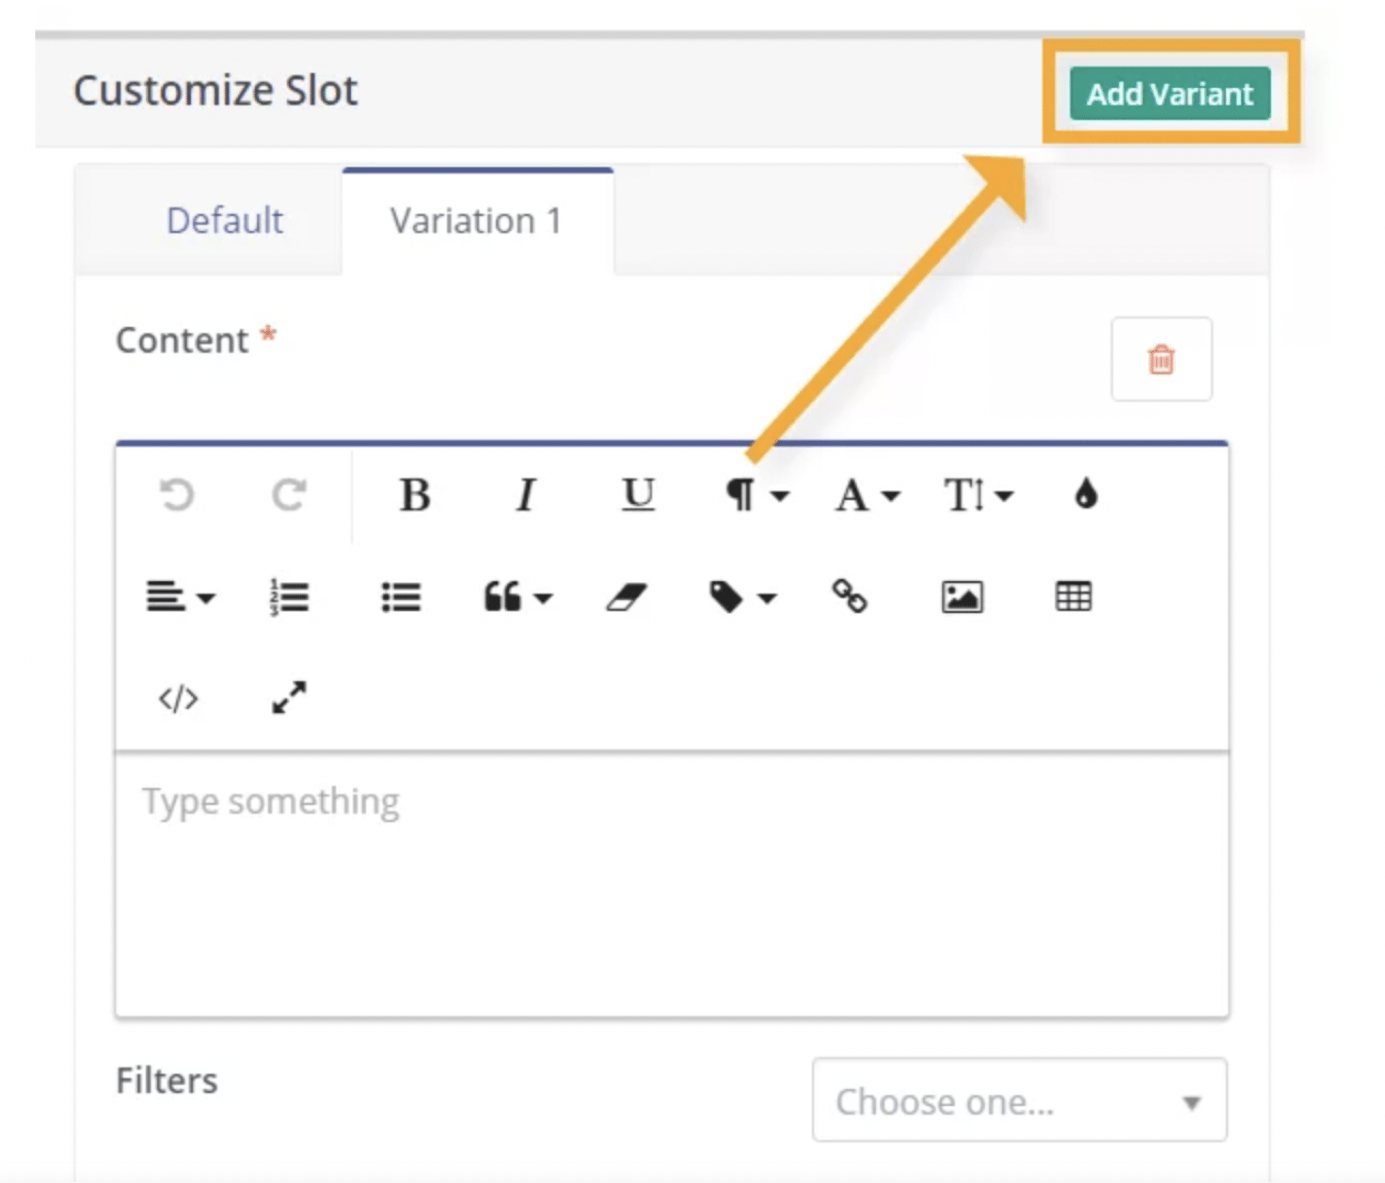Toggle an unordered bullet list
1385x1183 pixels.
400,597
